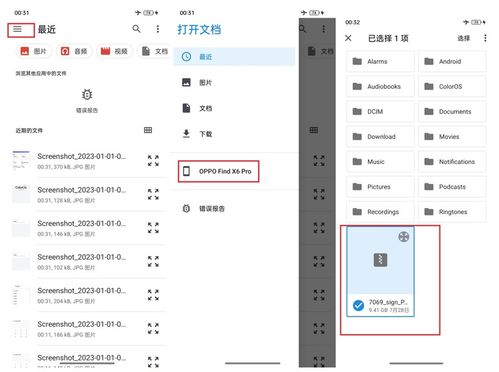Viewport: 499px width, 372px height.
Task: Expand the first Screenshot file preview
Action: 153,160
